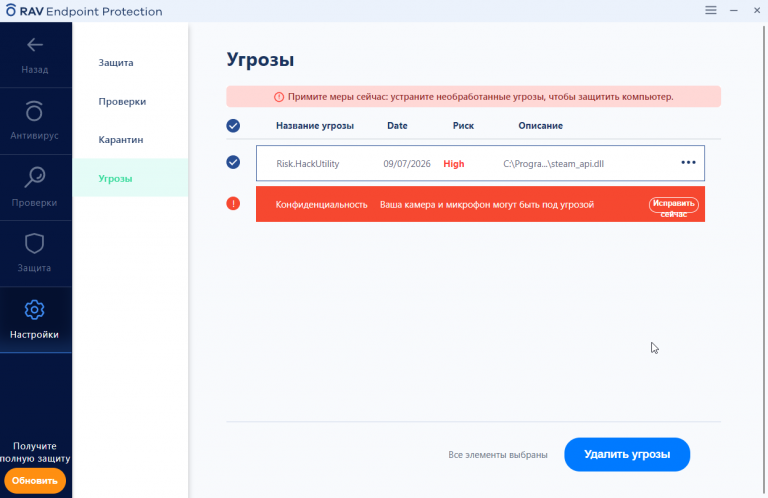Viewport: 768px width, 498px height.
Task: Click the pink Примите меры сейчас banner text
Action: [480, 97]
